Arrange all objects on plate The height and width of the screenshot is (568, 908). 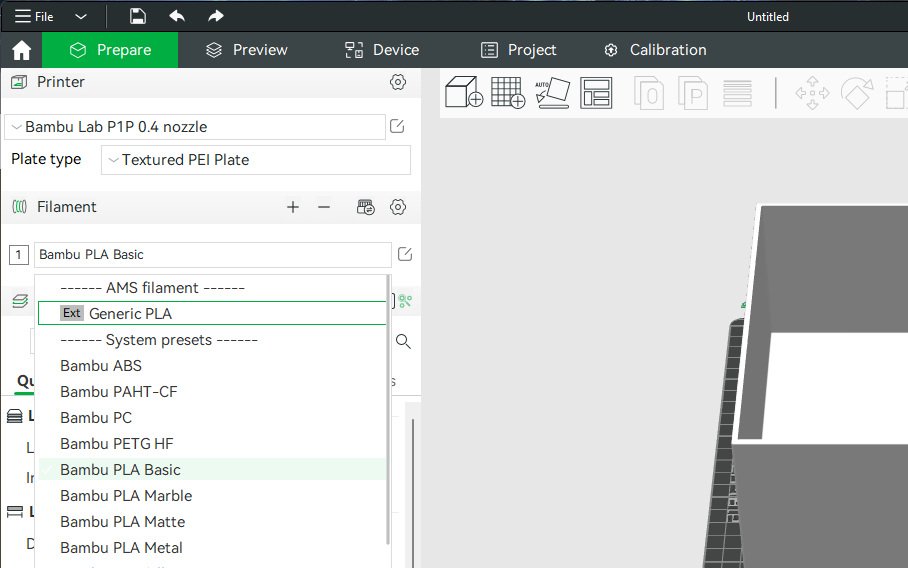[596, 93]
